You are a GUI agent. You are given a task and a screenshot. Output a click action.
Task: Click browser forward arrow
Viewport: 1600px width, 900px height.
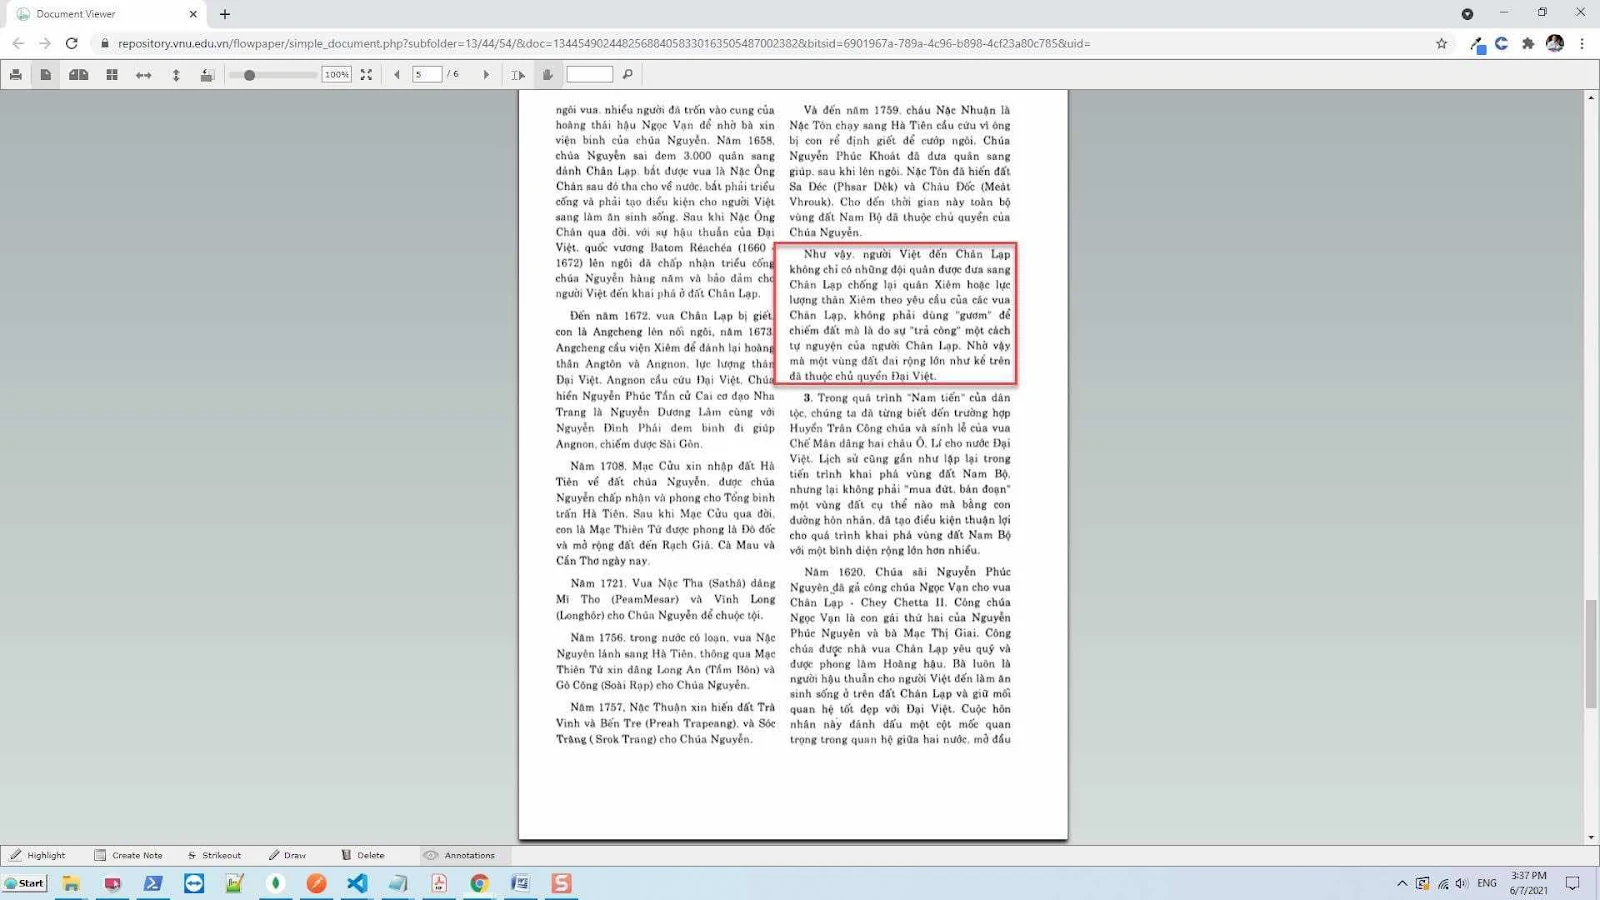pos(45,43)
